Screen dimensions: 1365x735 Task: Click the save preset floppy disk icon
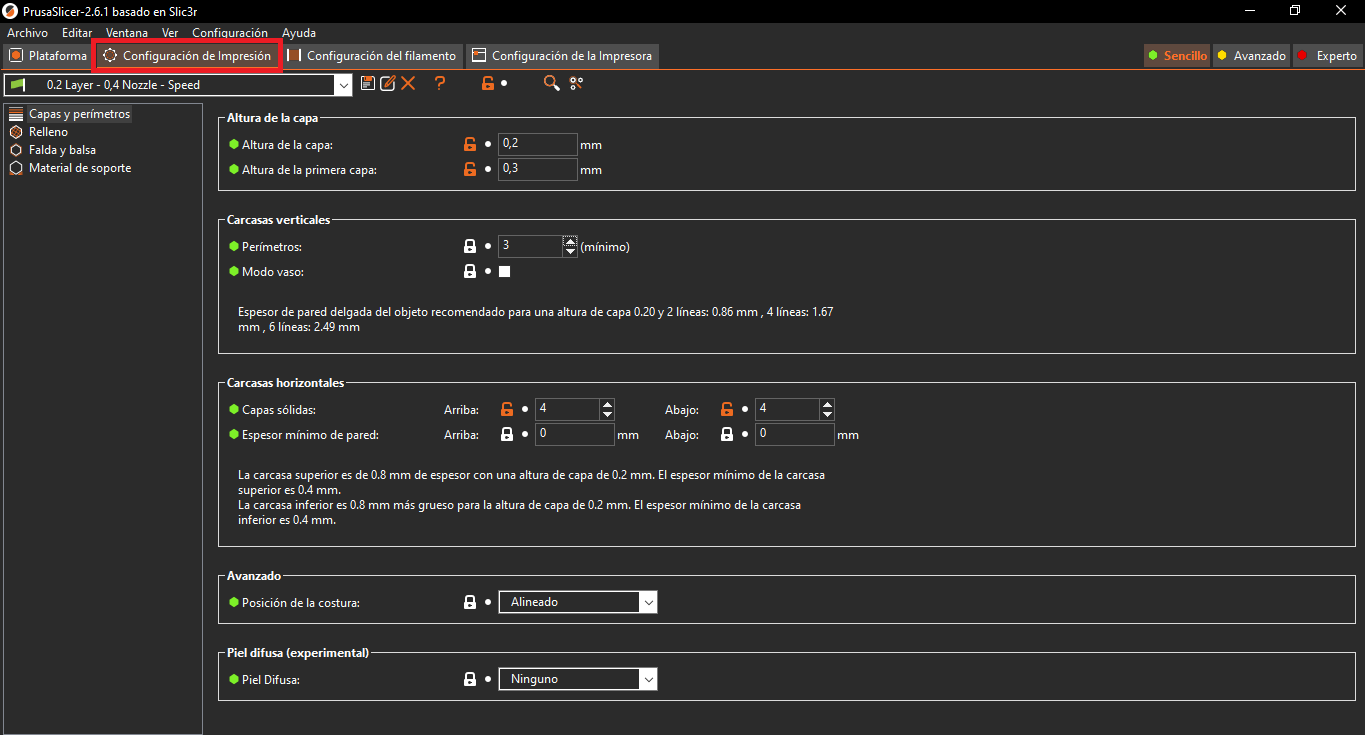(368, 84)
